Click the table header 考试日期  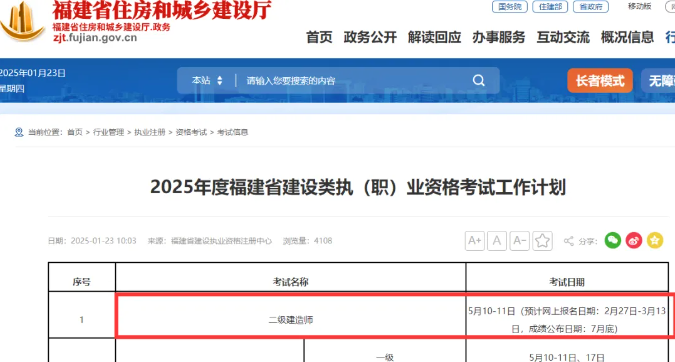pyautogui.click(x=567, y=282)
